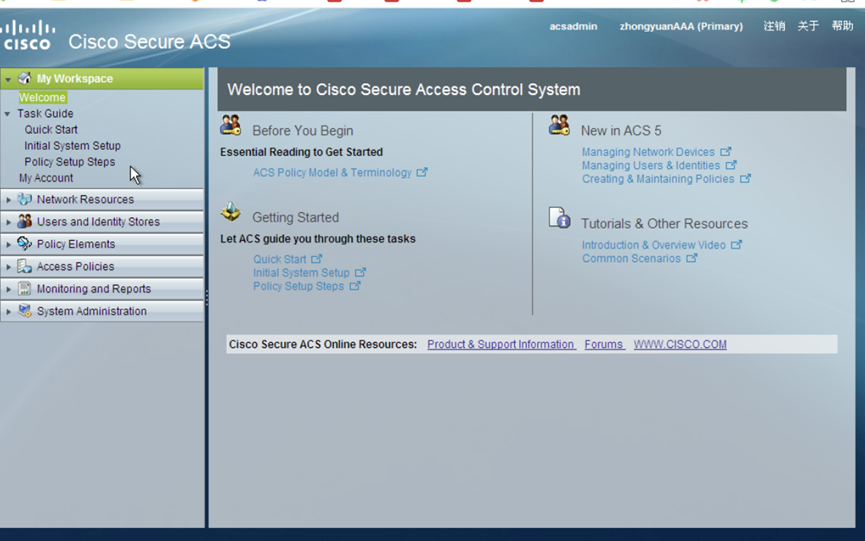Click external link icon beside Policy Setup Steps link
The image size is (865, 541).
[355, 286]
